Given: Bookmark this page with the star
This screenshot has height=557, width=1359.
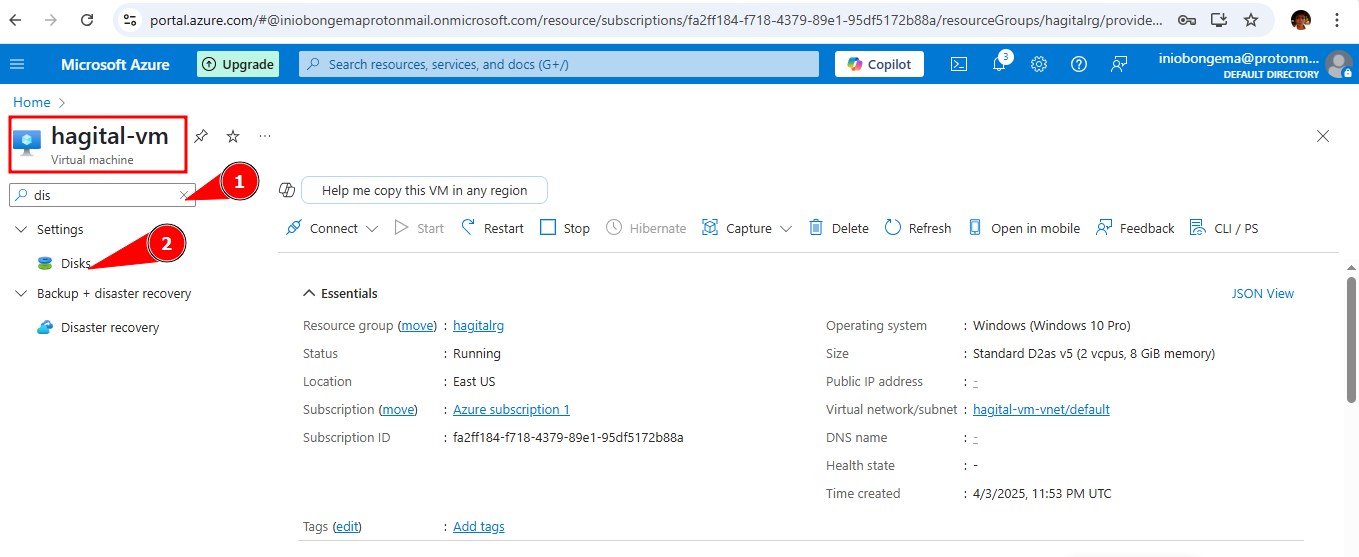Looking at the screenshot, I should tap(1251, 19).
